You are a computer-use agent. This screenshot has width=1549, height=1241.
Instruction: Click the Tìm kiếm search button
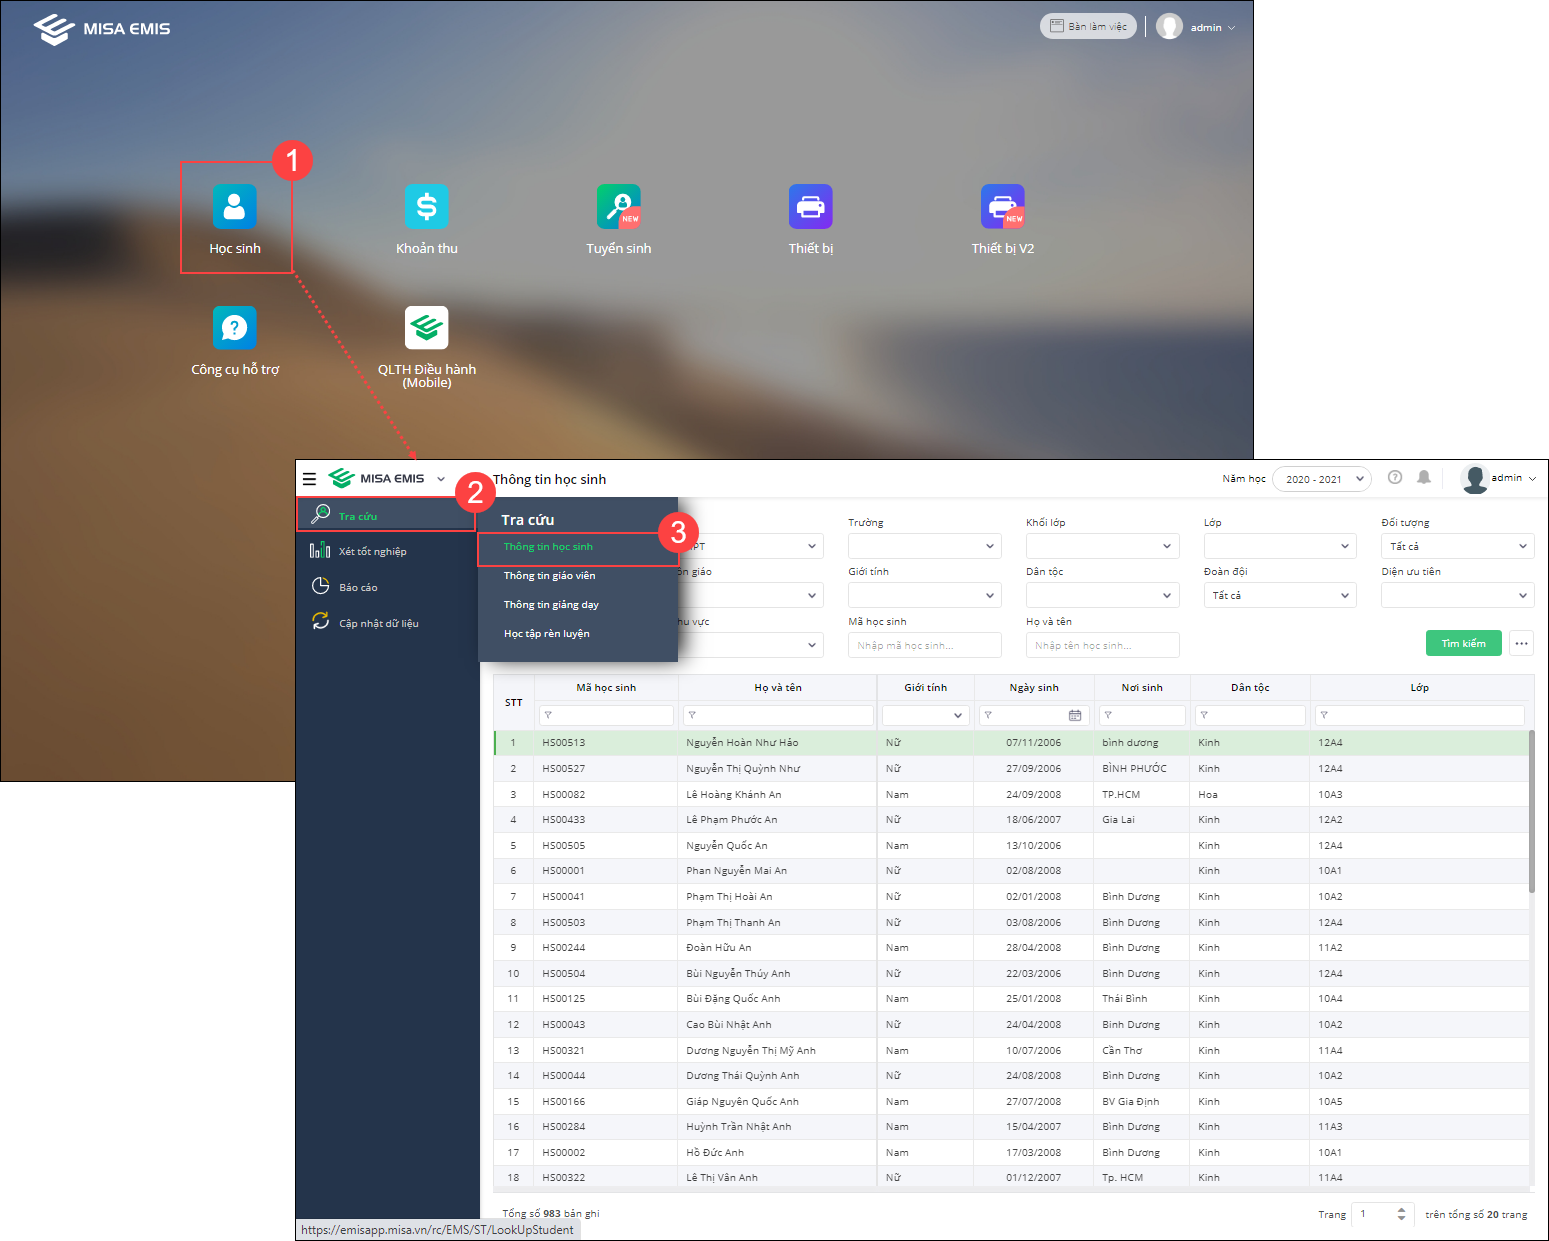coord(1463,644)
